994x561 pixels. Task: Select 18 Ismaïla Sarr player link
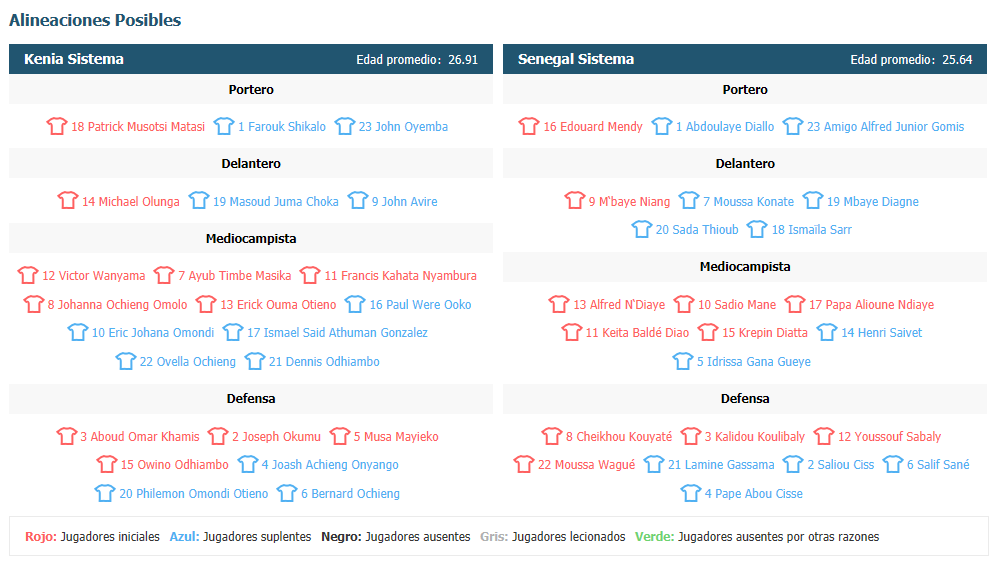point(811,229)
